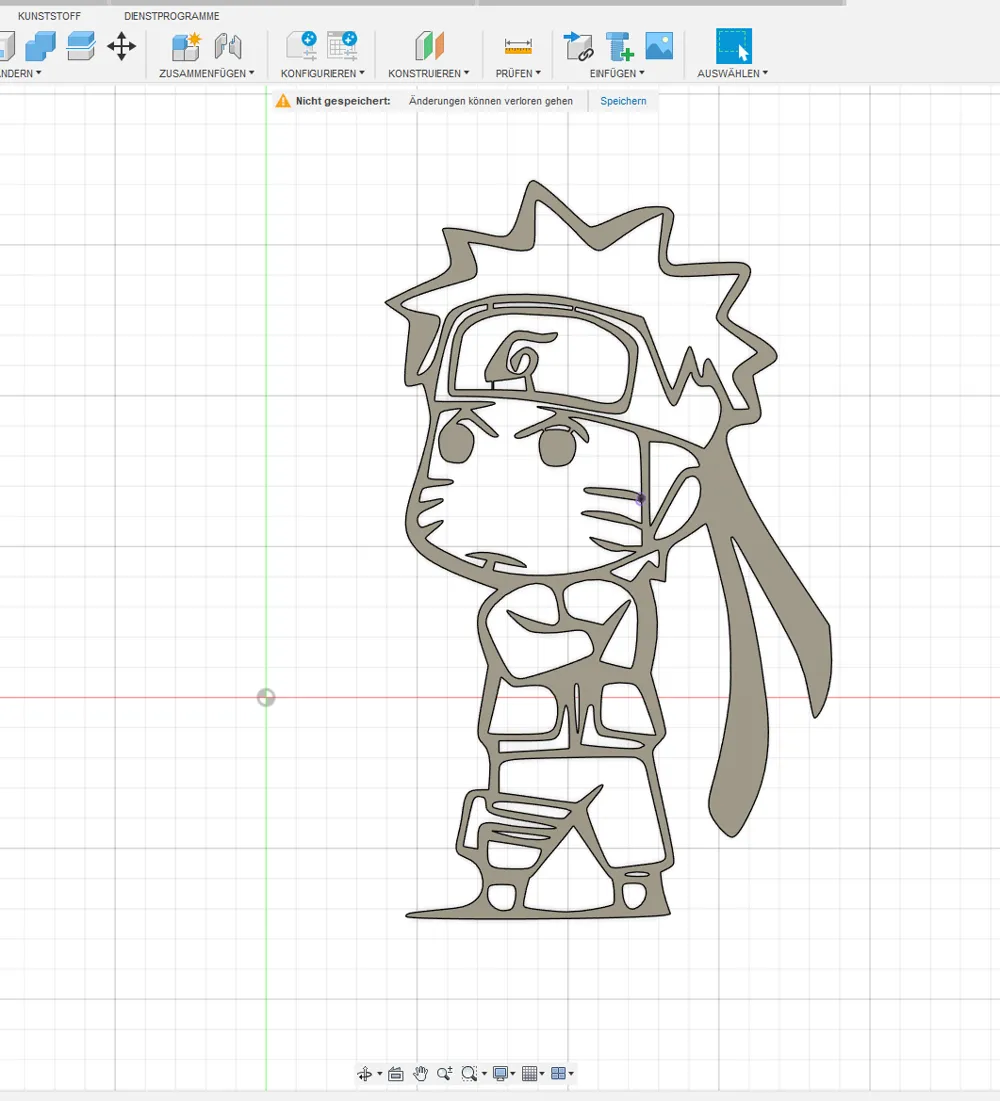
Task: Open the AUSWÄHLEN dropdown menu
Action: pos(732,73)
